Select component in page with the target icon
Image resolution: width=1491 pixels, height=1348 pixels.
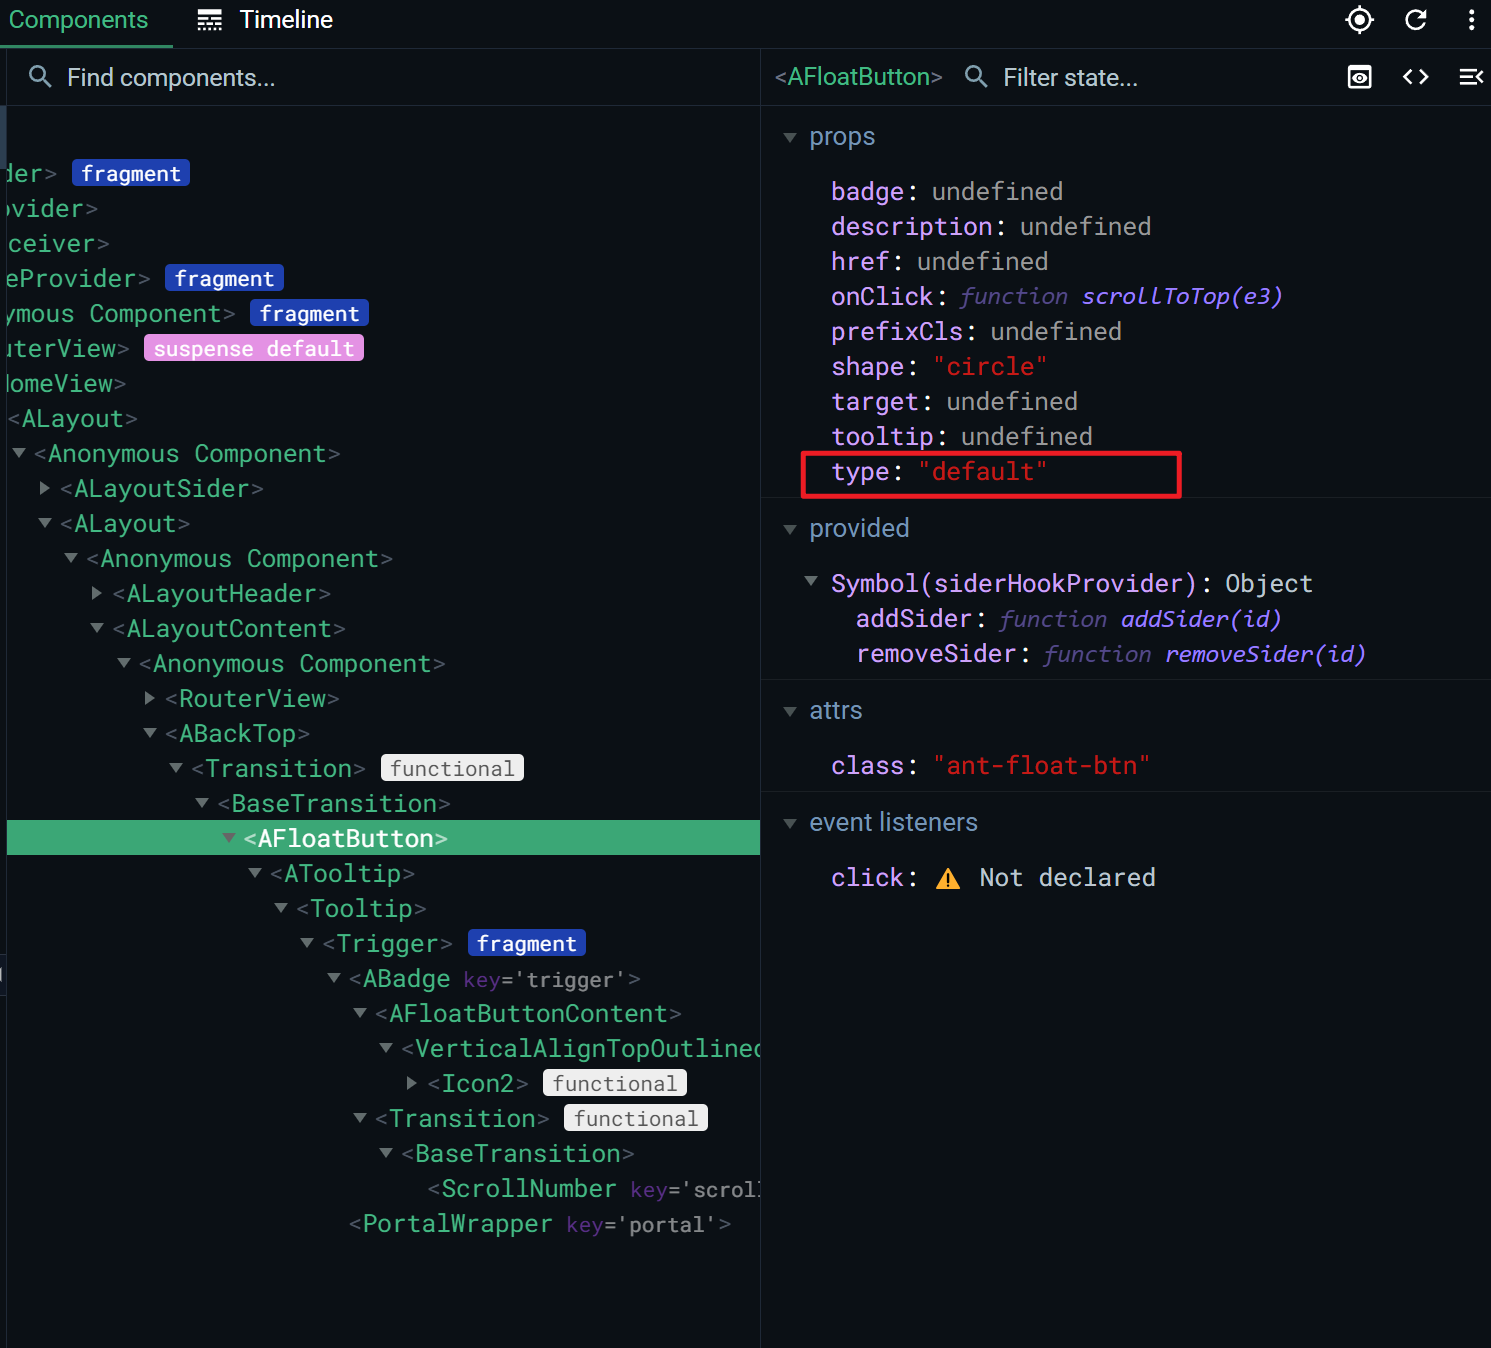1359,20
